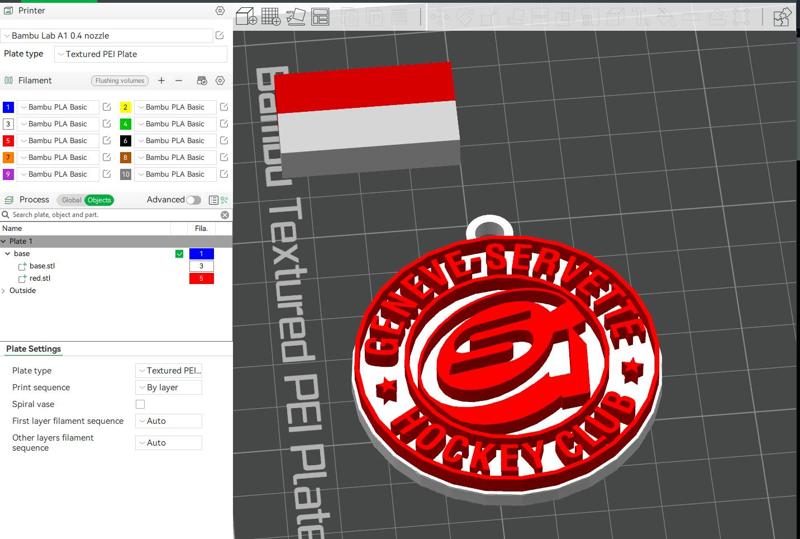Toggle the Advanced mode switch

(x=193, y=200)
